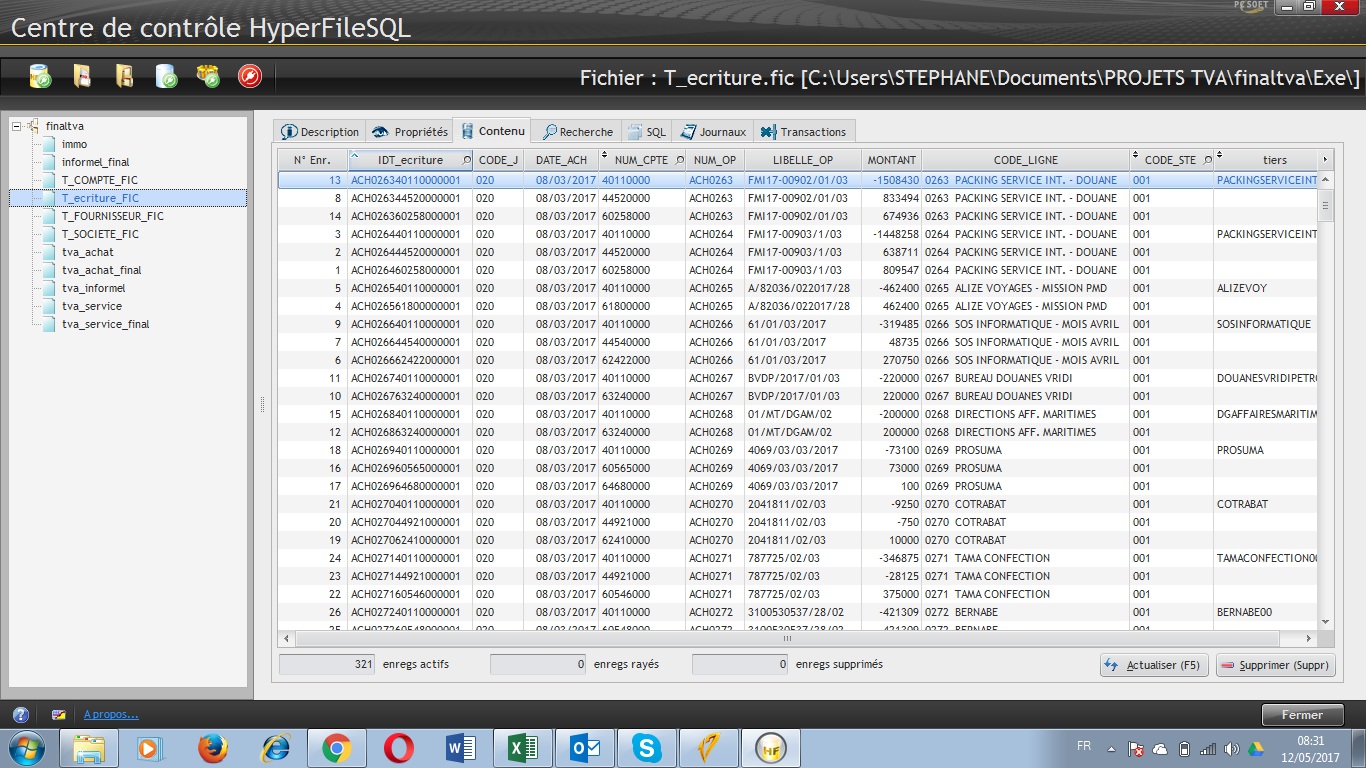
Task: Open the Propriétés tab
Action: click(x=408, y=132)
